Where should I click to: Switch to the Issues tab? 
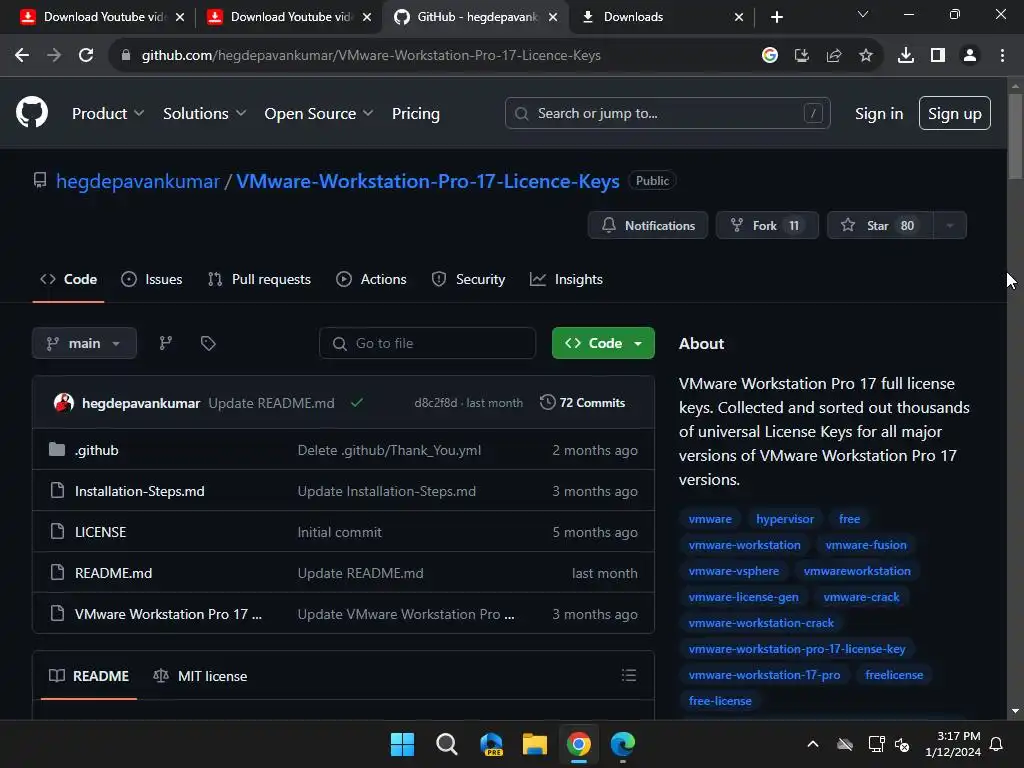[152, 280]
